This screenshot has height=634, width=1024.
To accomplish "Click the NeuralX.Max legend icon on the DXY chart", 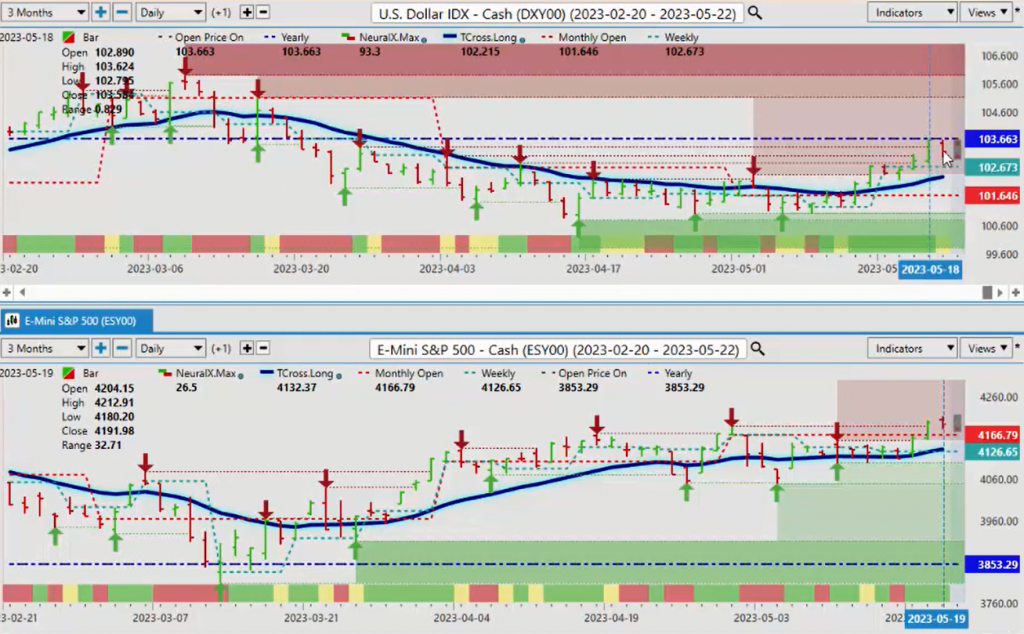I will click(348, 37).
